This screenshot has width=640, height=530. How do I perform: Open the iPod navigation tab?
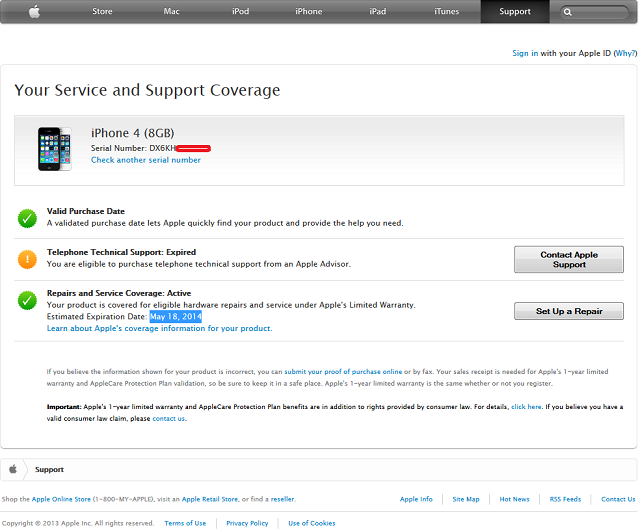pos(240,11)
